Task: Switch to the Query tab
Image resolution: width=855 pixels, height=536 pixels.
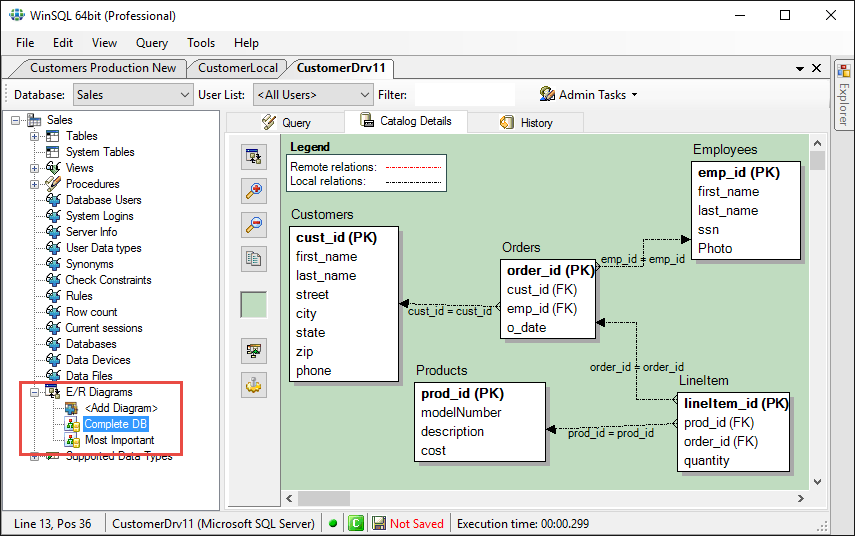Action: pyautogui.click(x=285, y=123)
